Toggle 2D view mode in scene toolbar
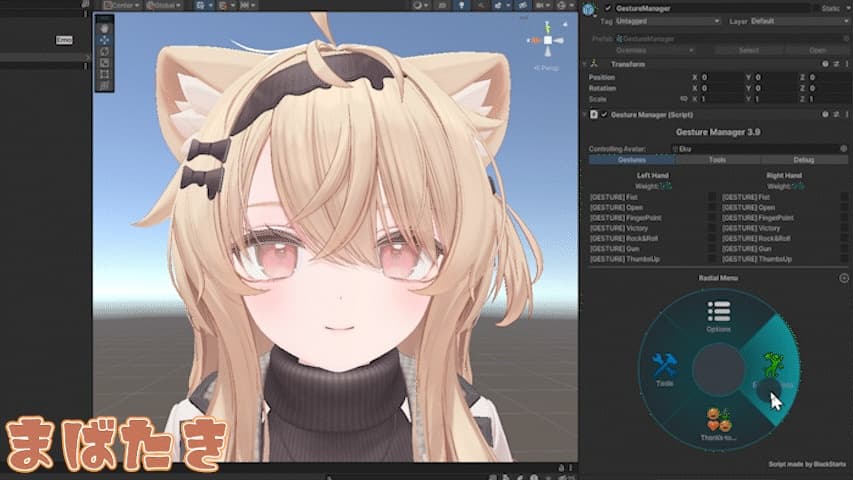This screenshot has width=854, height=480. tap(442, 5)
